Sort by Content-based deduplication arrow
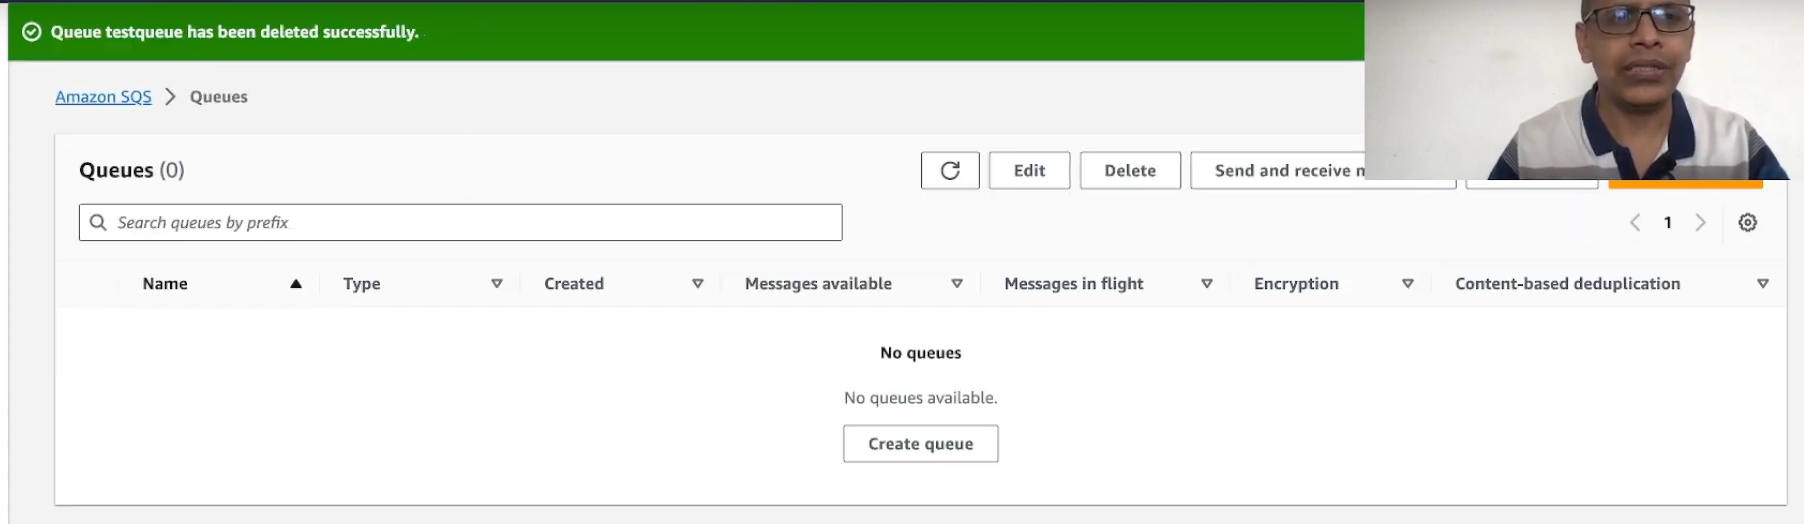This screenshot has width=1804, height=524. point(1763,284)
